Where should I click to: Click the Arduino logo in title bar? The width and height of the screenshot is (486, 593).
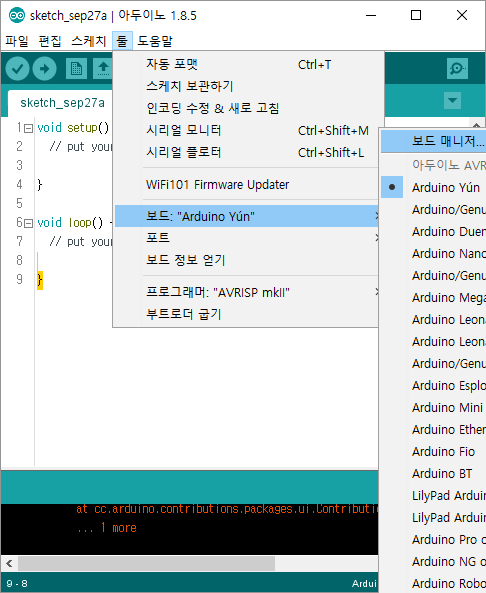click(17, 16)
